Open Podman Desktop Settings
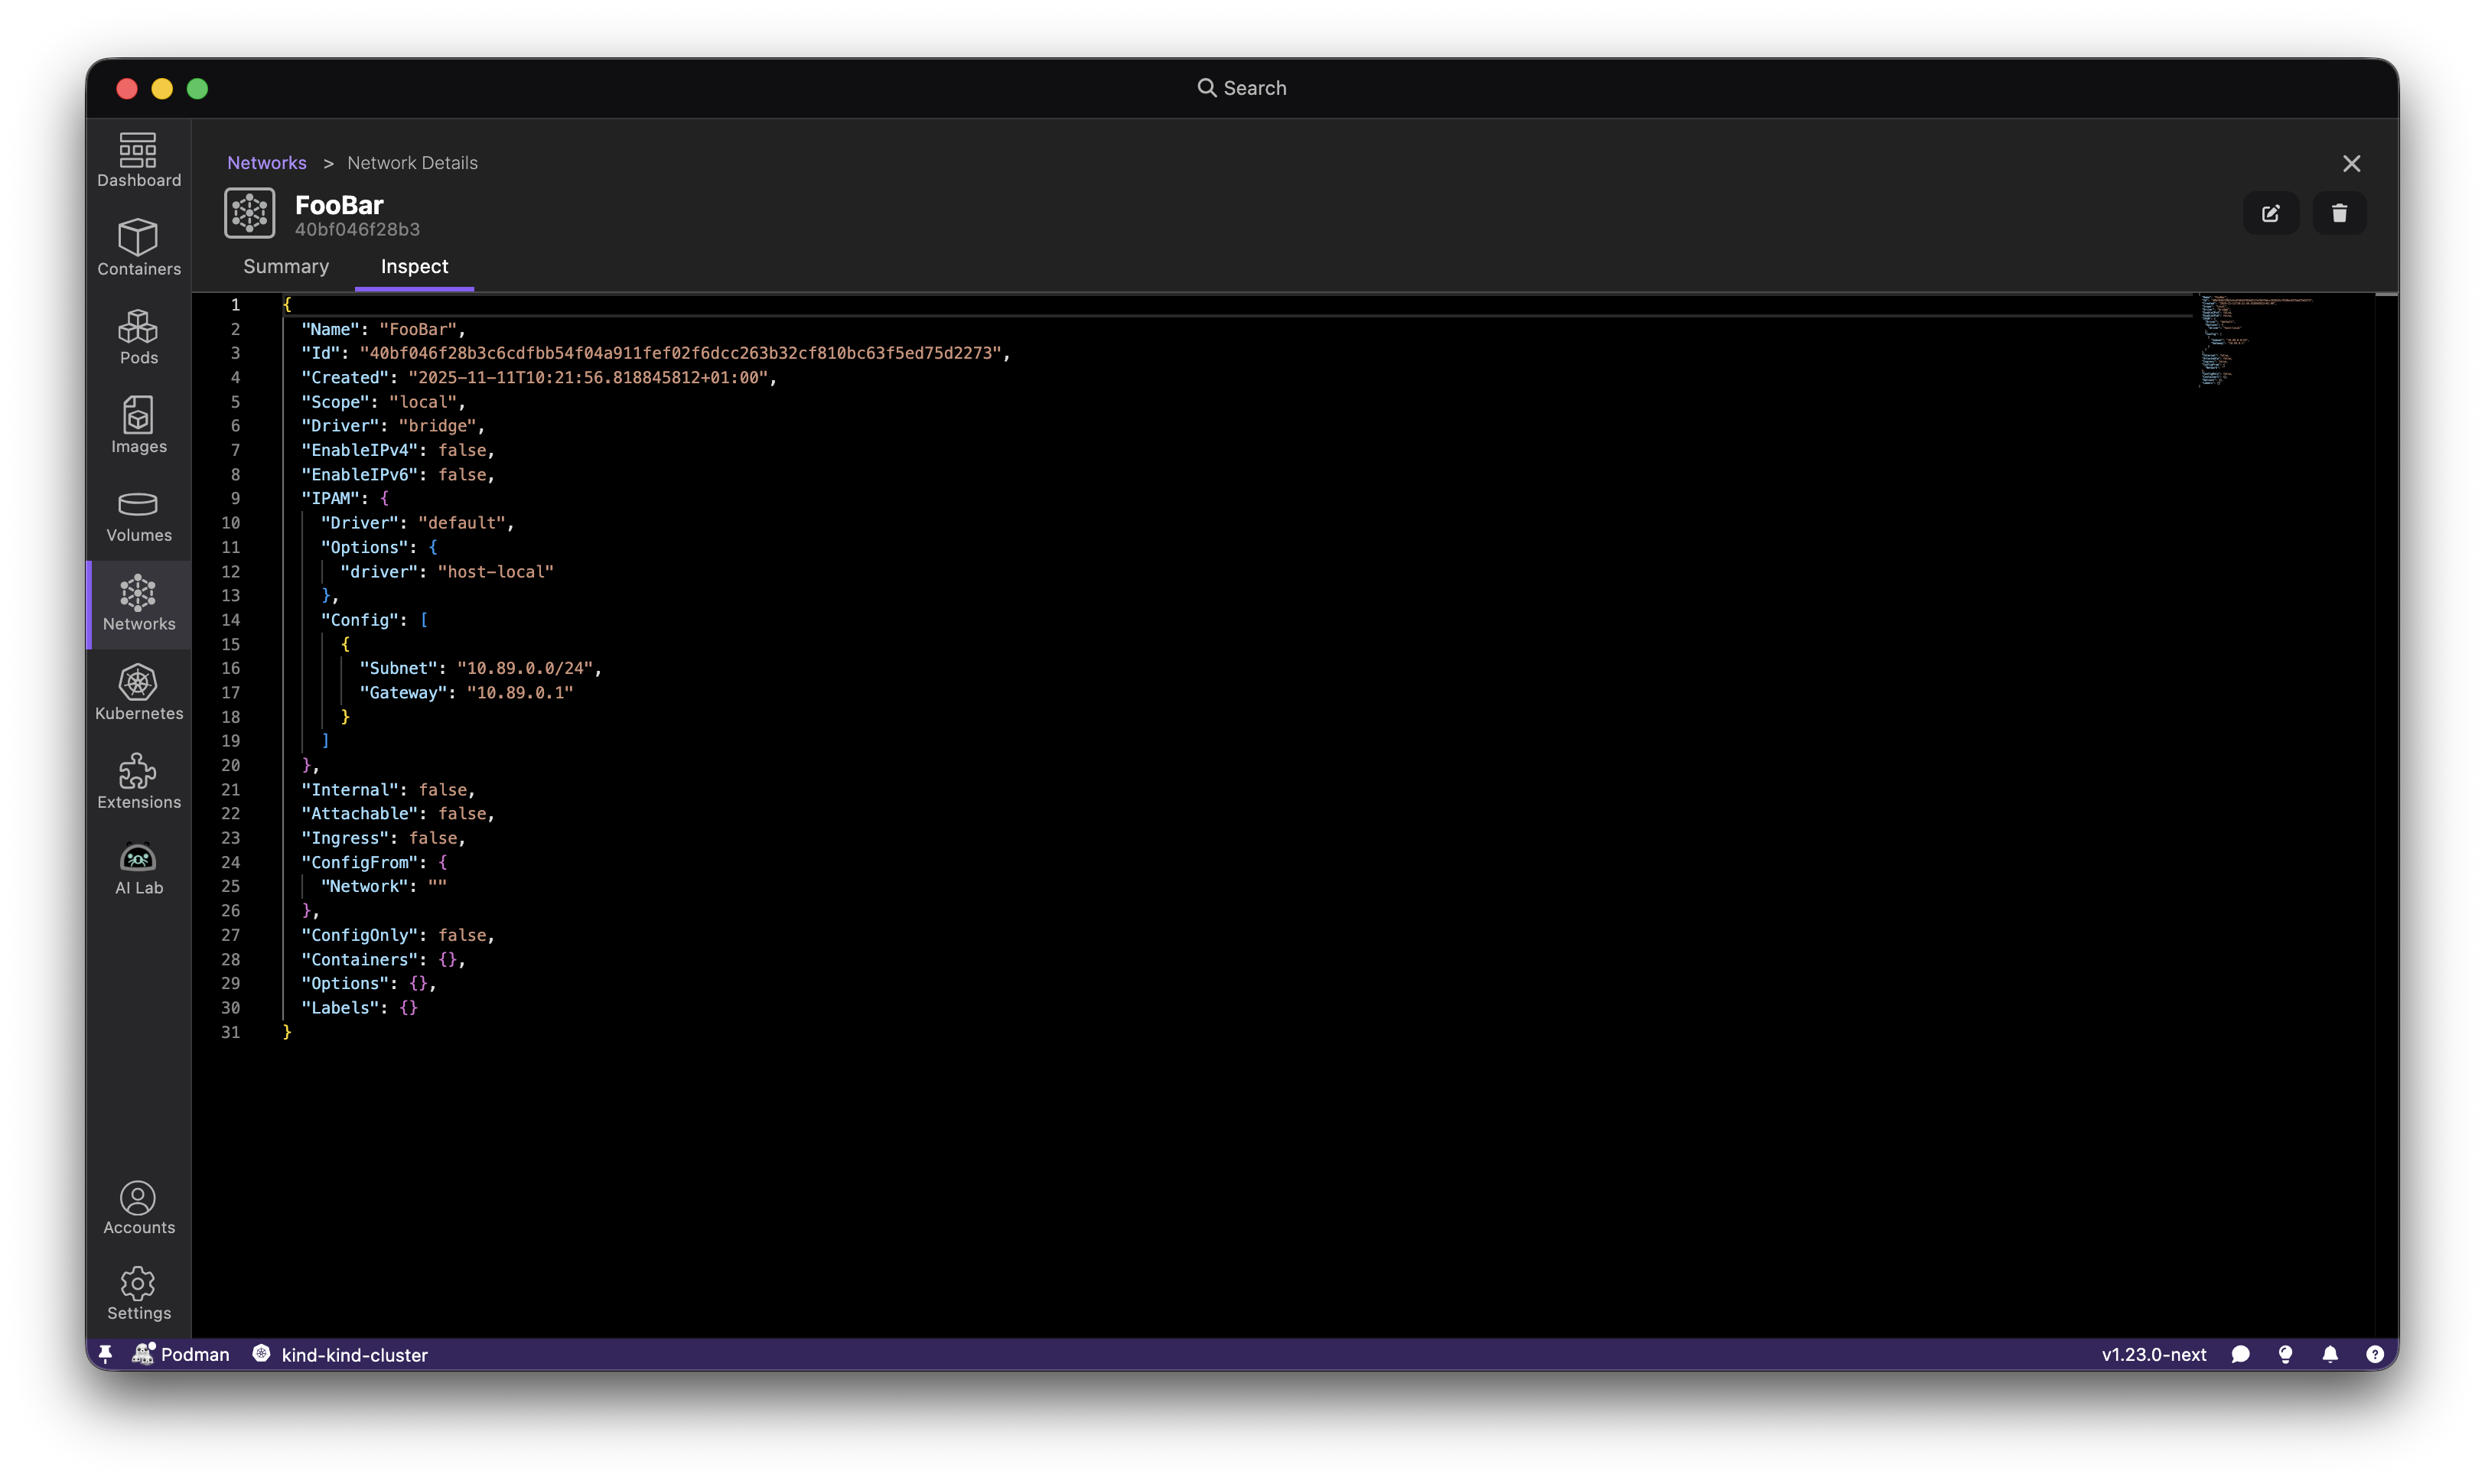 [138, 1292]
